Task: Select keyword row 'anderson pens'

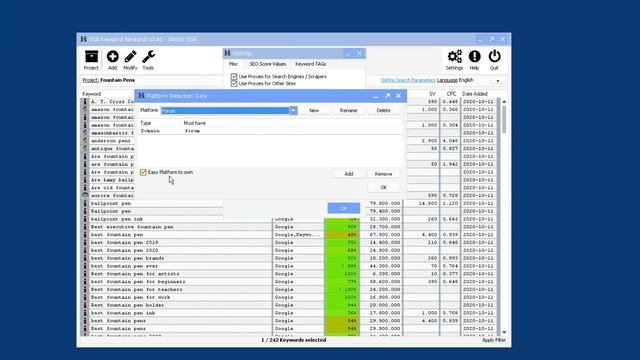Action: pos(110,141)
